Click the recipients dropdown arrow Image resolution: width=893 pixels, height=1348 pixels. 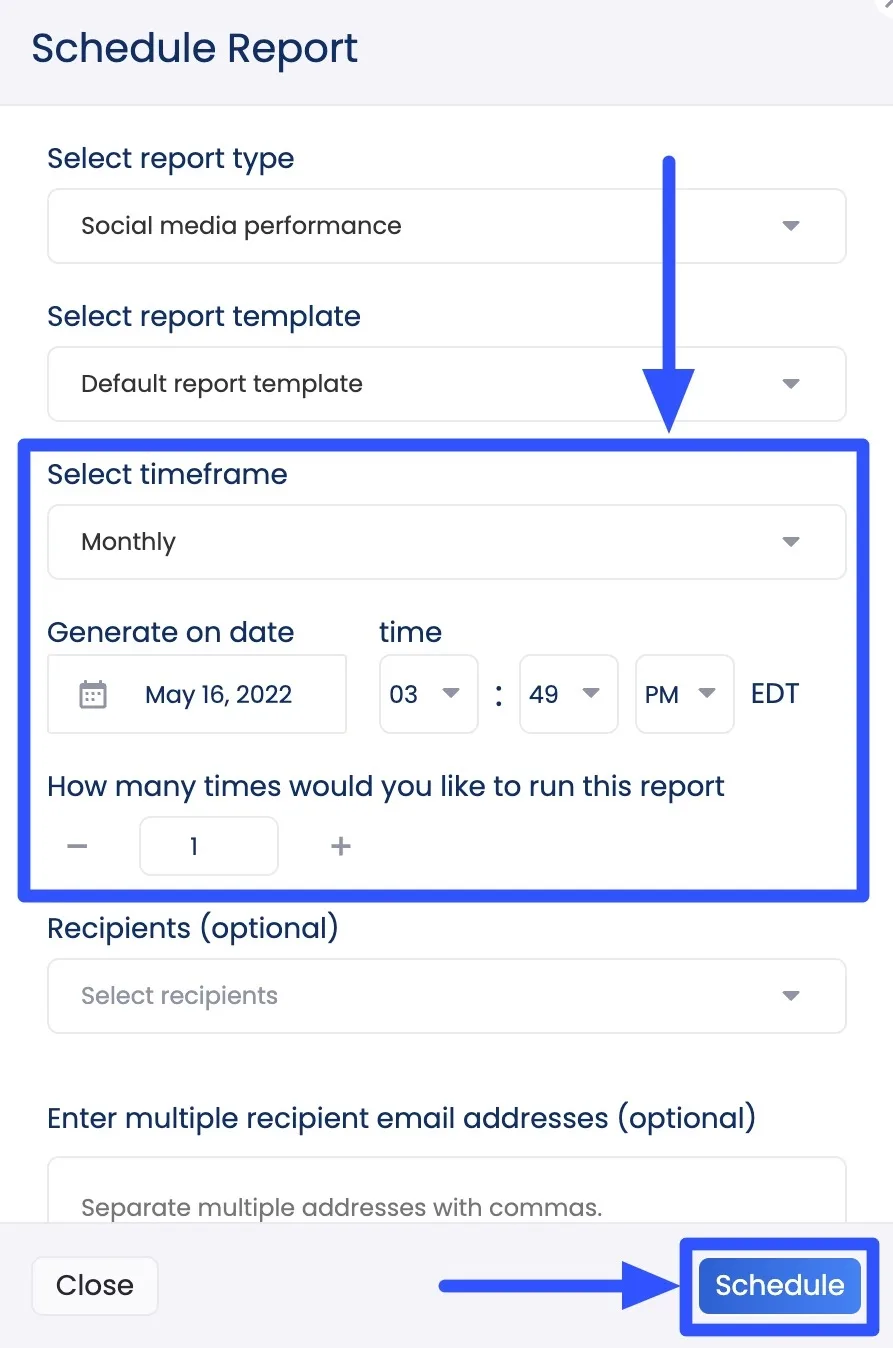[791, 996]
